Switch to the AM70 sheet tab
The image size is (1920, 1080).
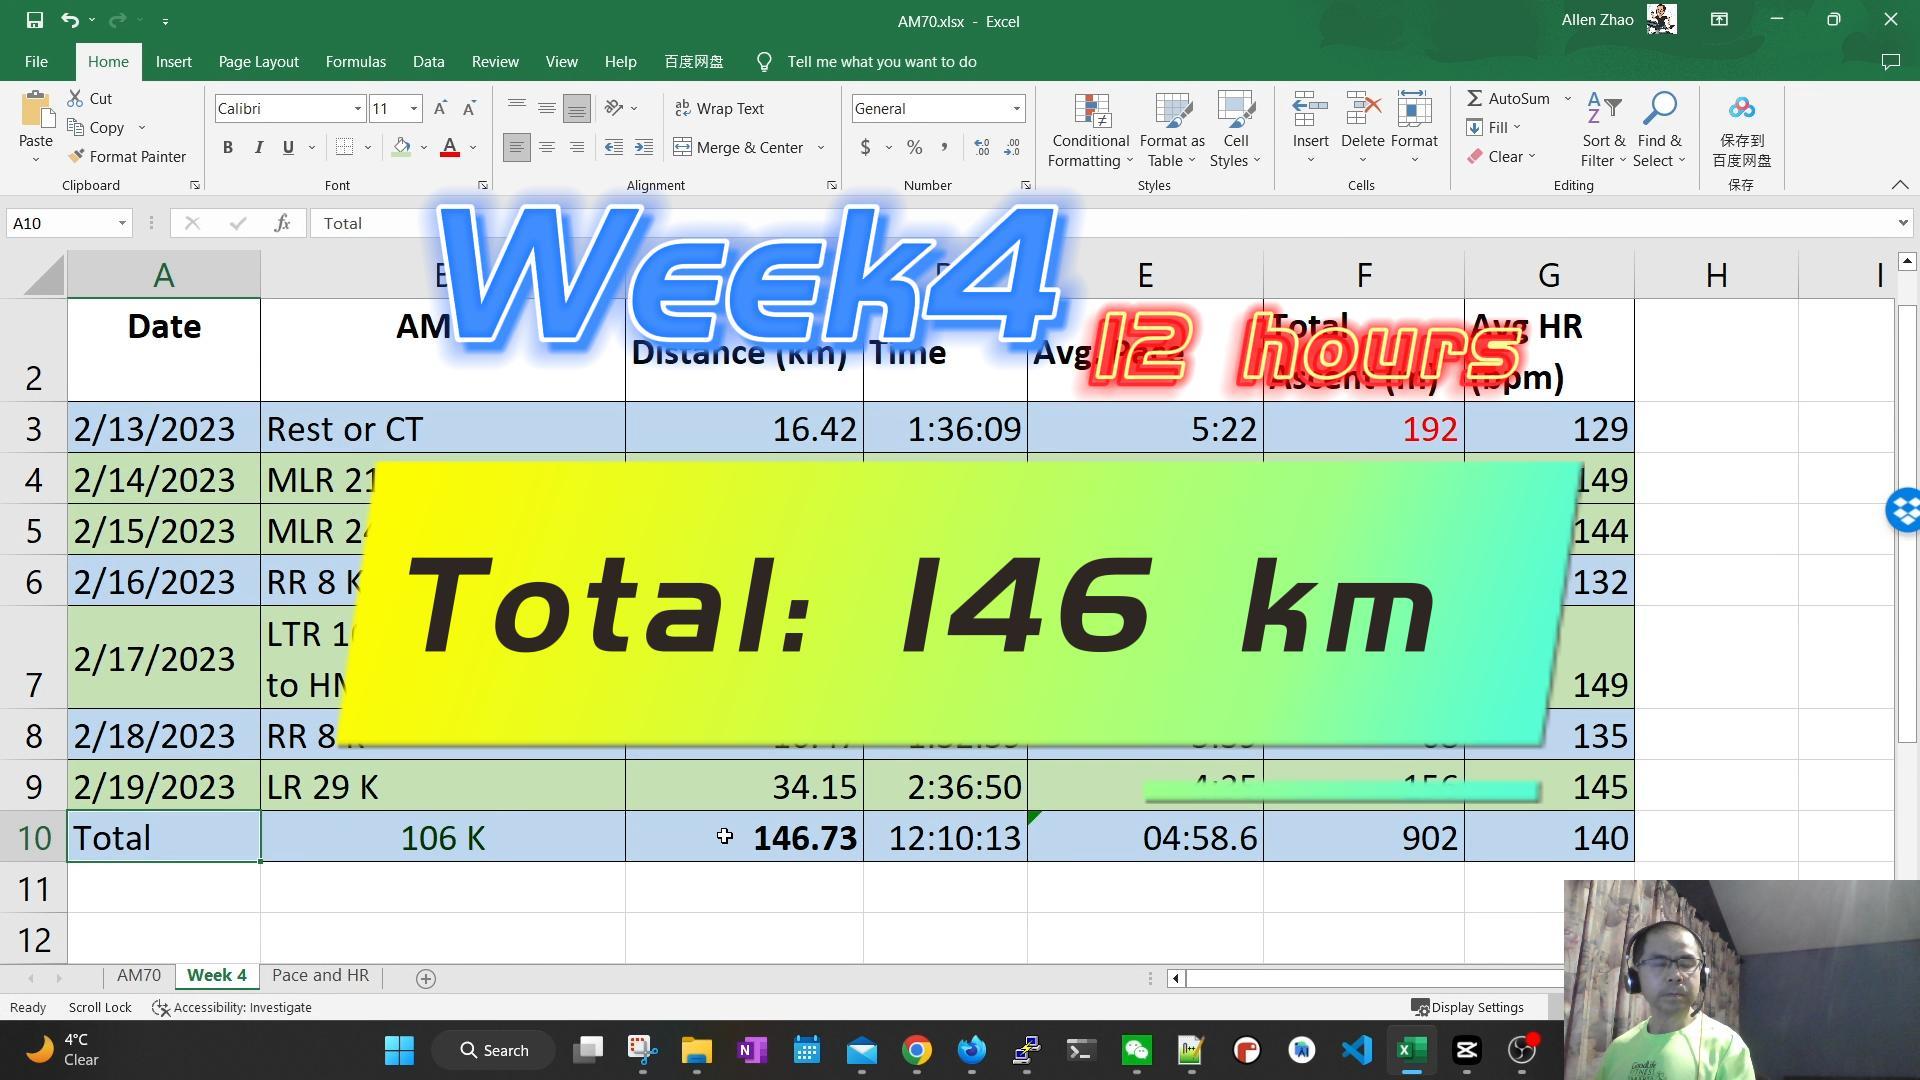pos(138,976)
